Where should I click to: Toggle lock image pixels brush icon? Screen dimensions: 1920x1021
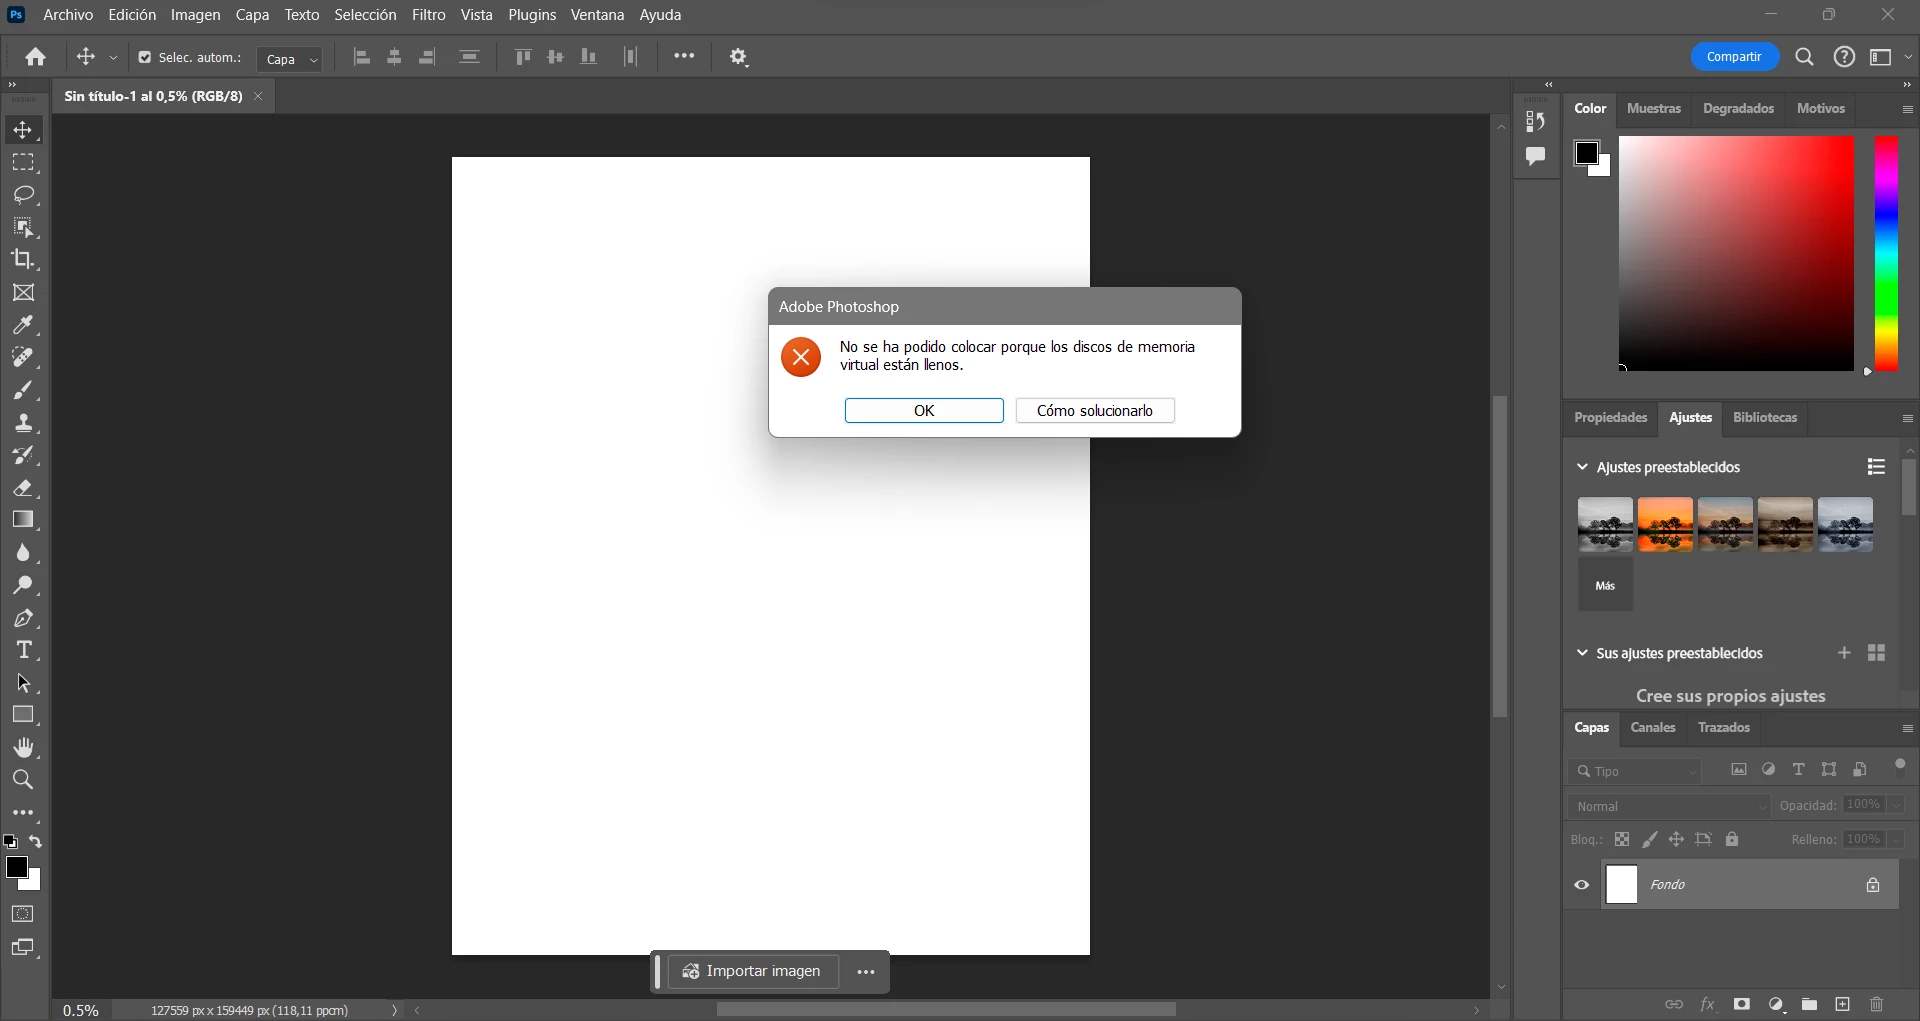pyautogui.click(x=1650, y=840)
